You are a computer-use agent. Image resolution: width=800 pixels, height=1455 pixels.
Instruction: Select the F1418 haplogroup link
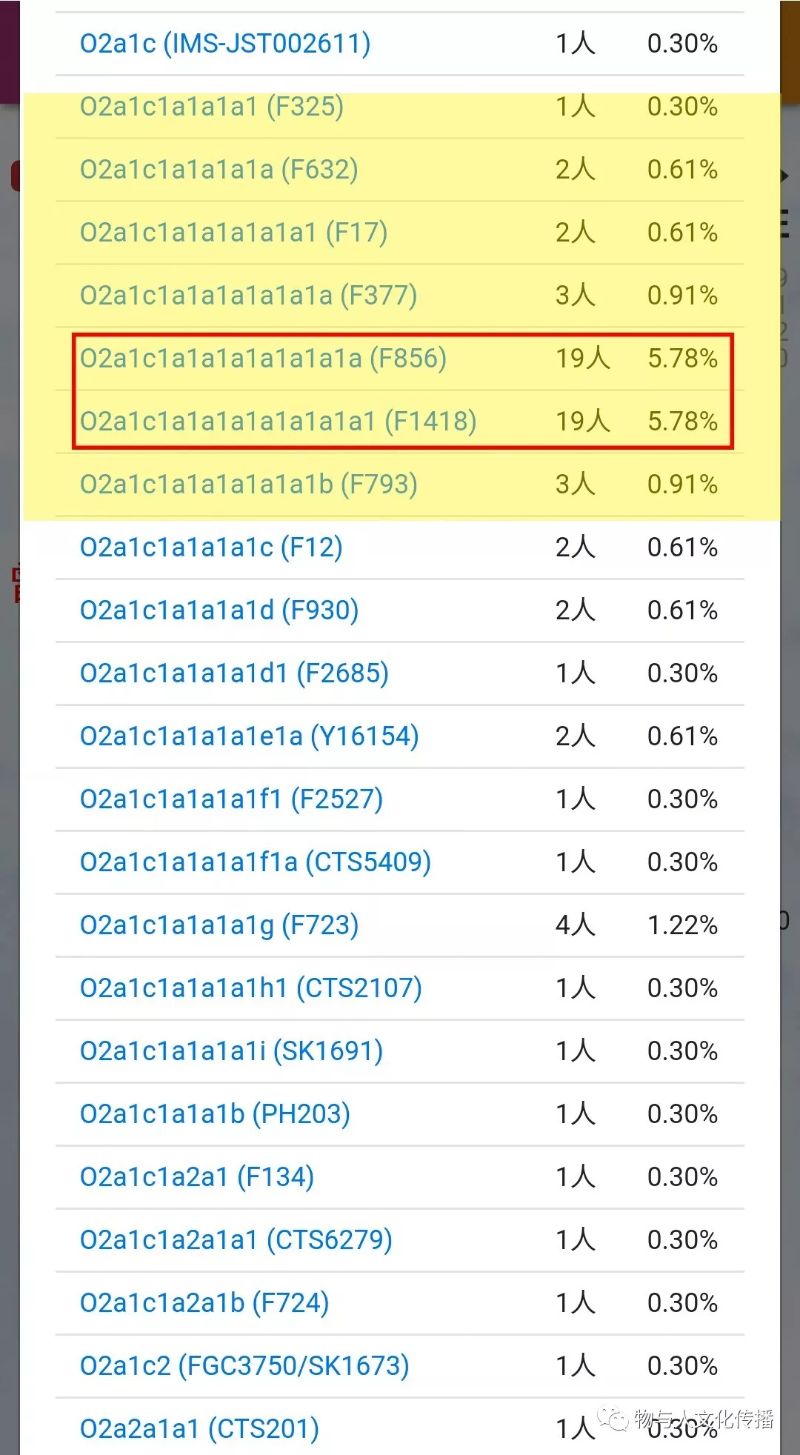point(279,422)
